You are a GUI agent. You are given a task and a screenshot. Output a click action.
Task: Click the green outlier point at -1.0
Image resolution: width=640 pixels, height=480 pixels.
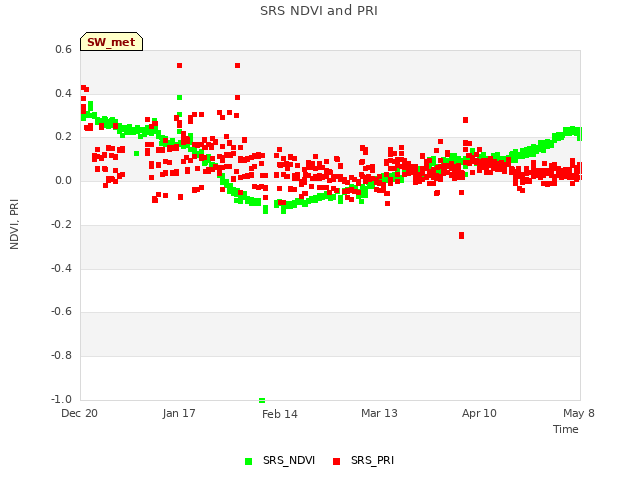pos(262,400)
